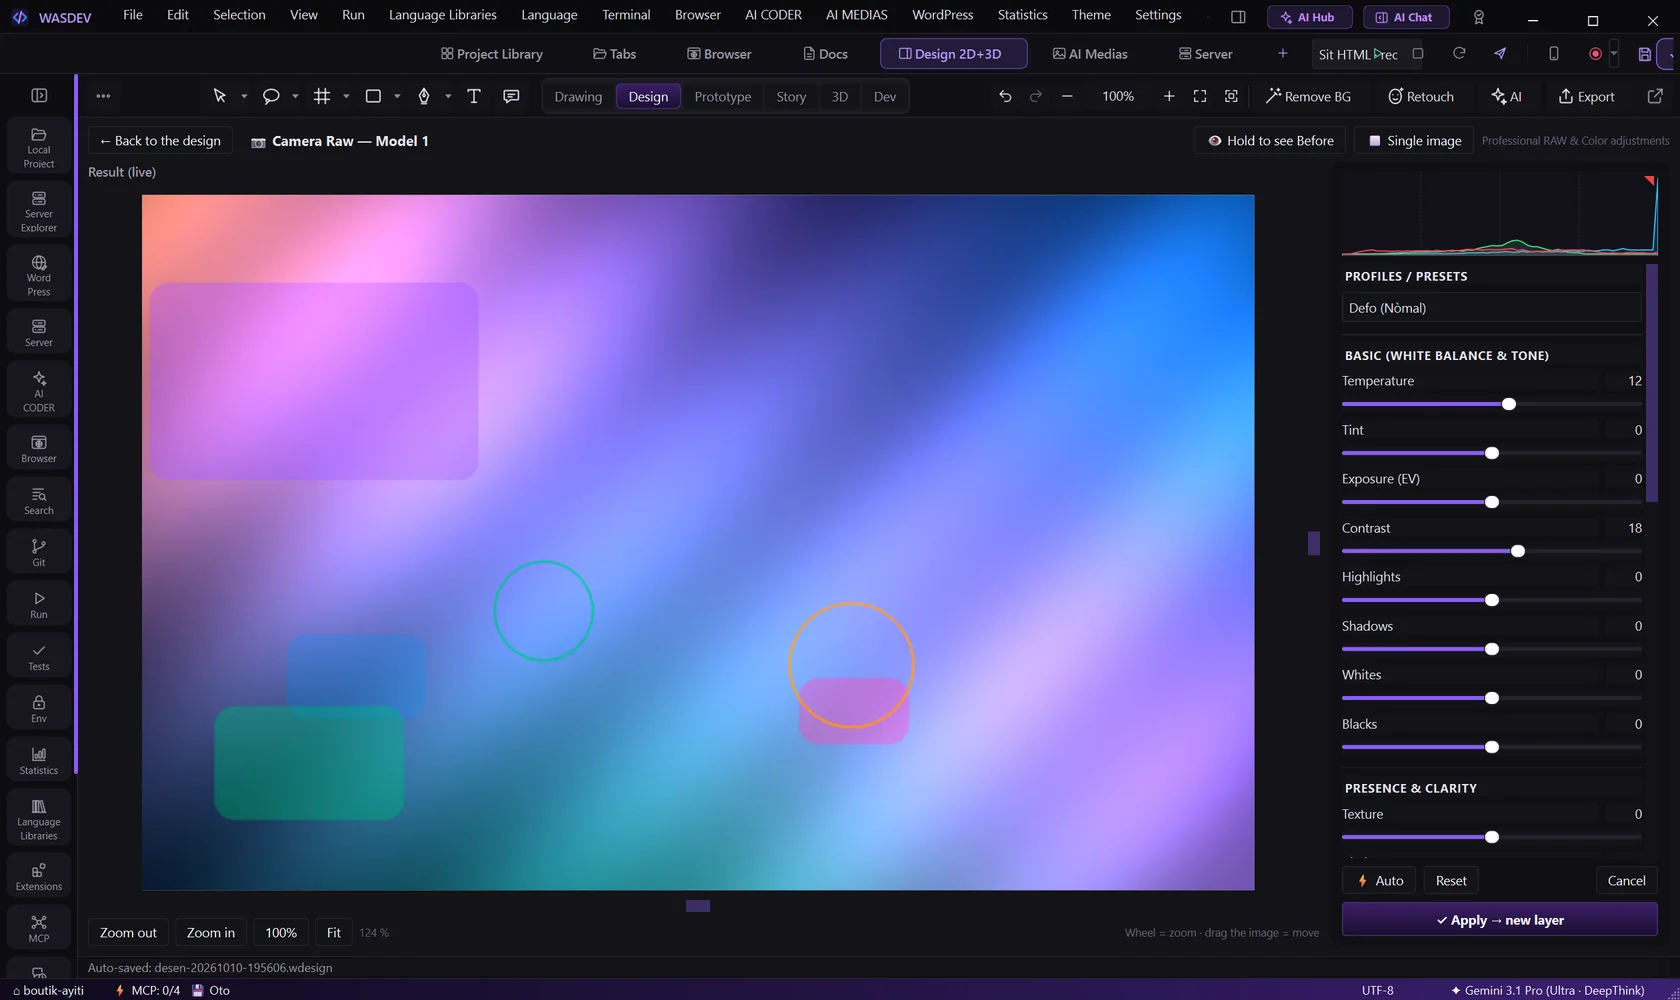Click the redo arrow icon
This screenshot has width=1680, height=1000.
[x=1036, y=96]
